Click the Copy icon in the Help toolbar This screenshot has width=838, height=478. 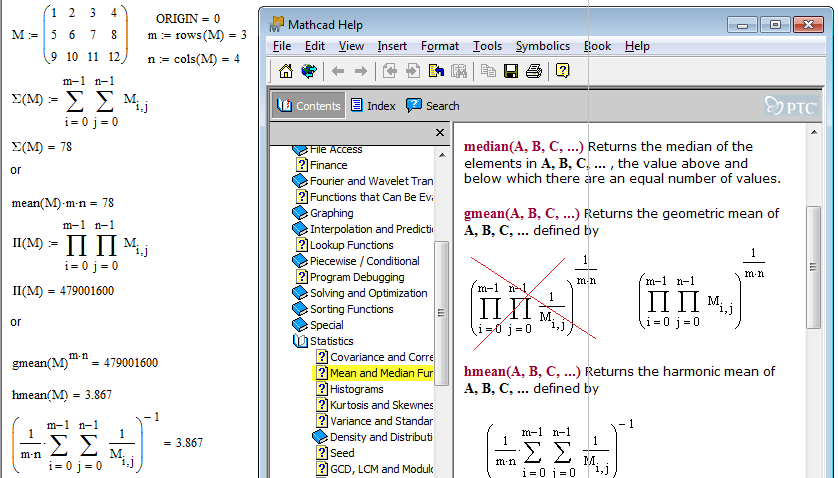488,71
